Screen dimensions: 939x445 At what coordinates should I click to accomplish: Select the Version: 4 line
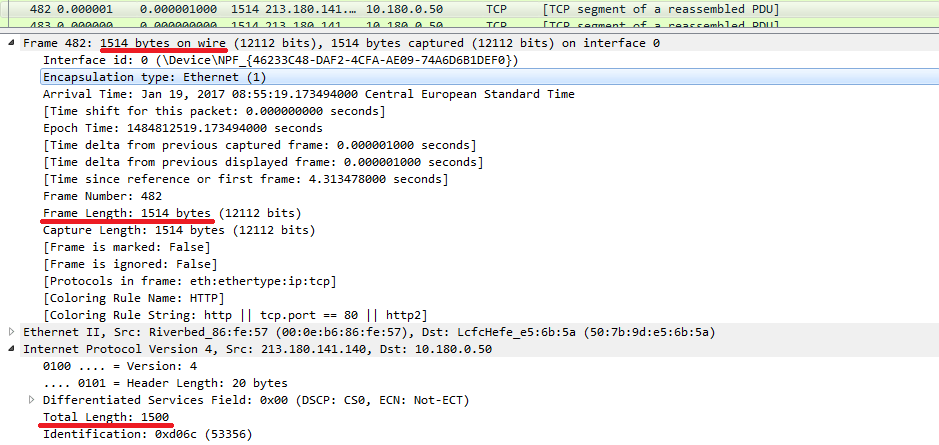pyautogui.click(x=120, y=365)
